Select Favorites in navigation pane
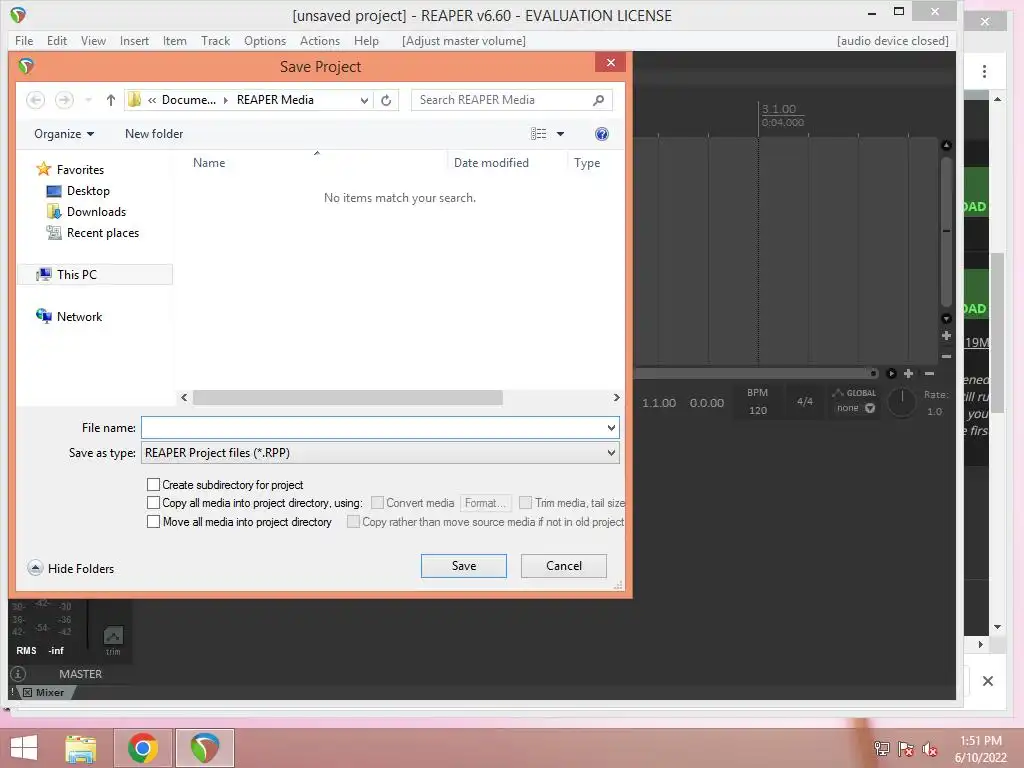1024x768 pixels. coord(80,170)
